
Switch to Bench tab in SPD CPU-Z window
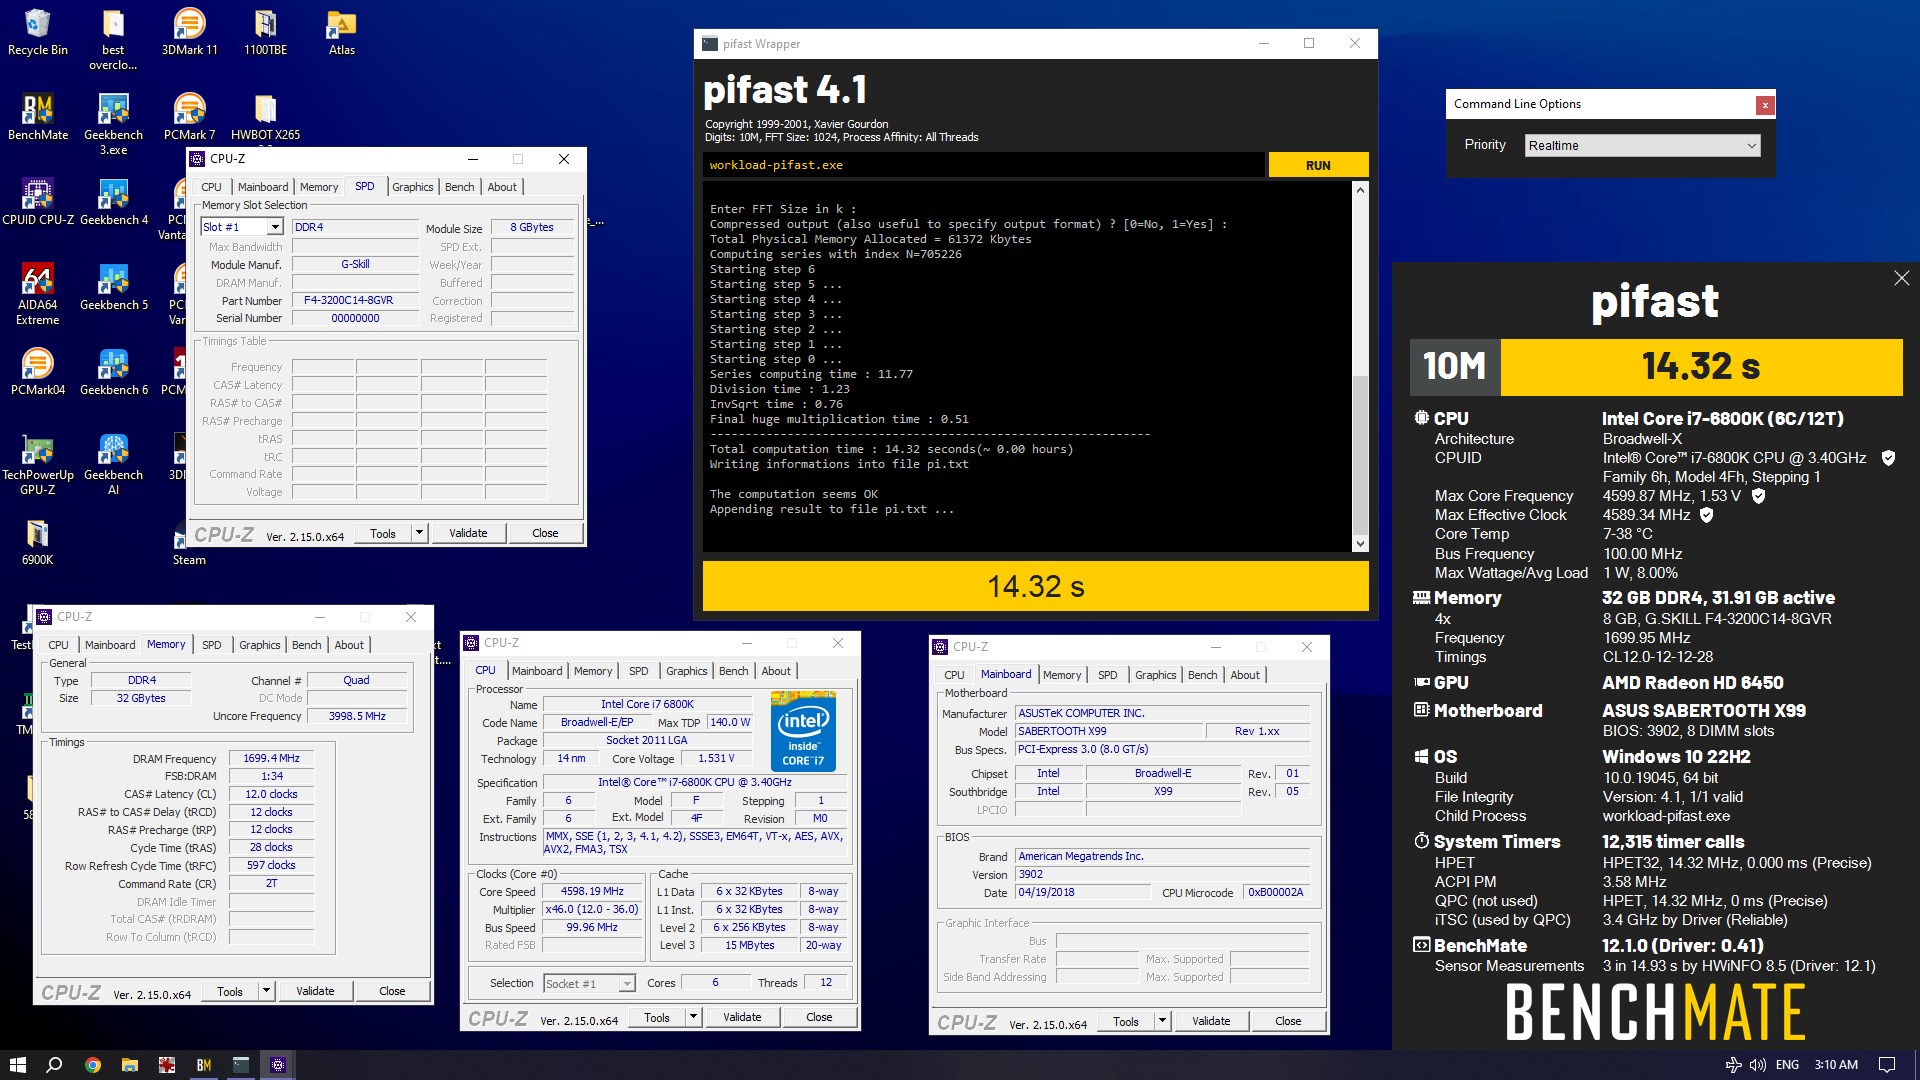(x=459, y=187)
